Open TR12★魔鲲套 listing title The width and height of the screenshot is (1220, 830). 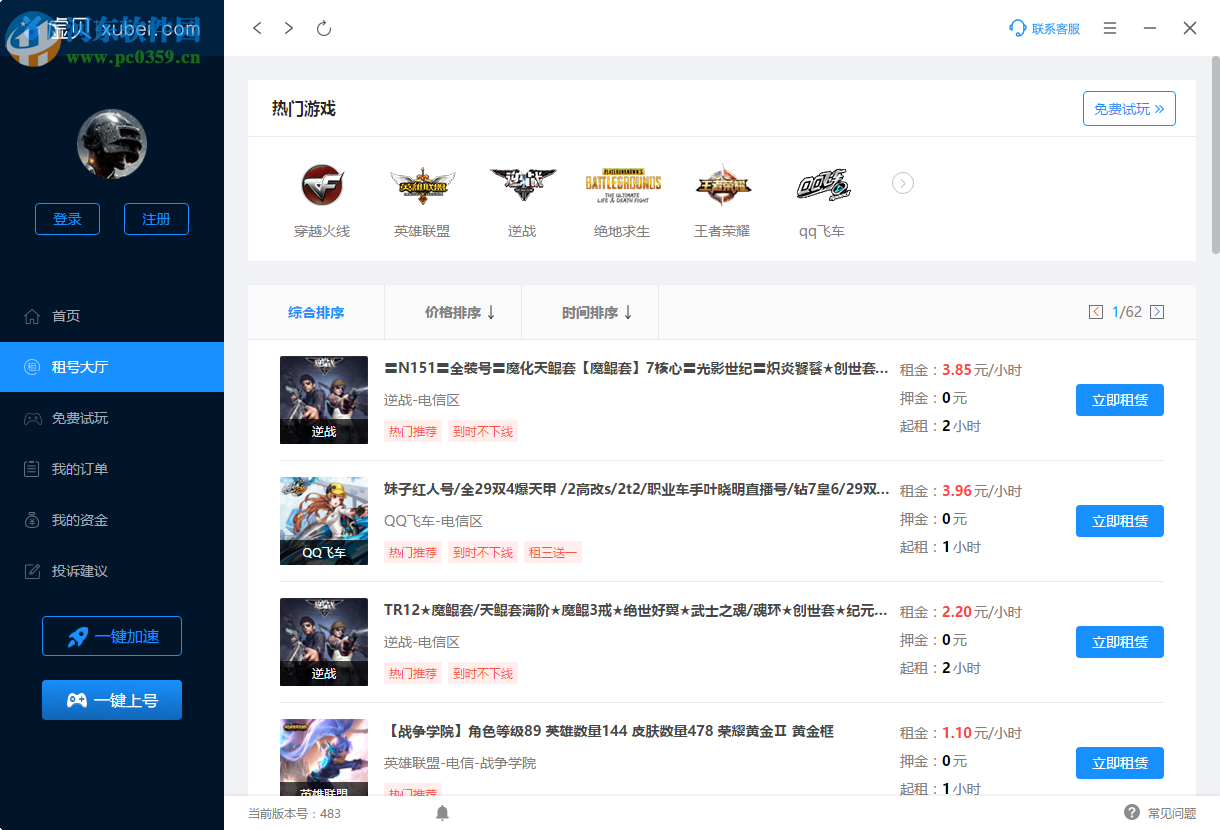[x=636, y=611]
